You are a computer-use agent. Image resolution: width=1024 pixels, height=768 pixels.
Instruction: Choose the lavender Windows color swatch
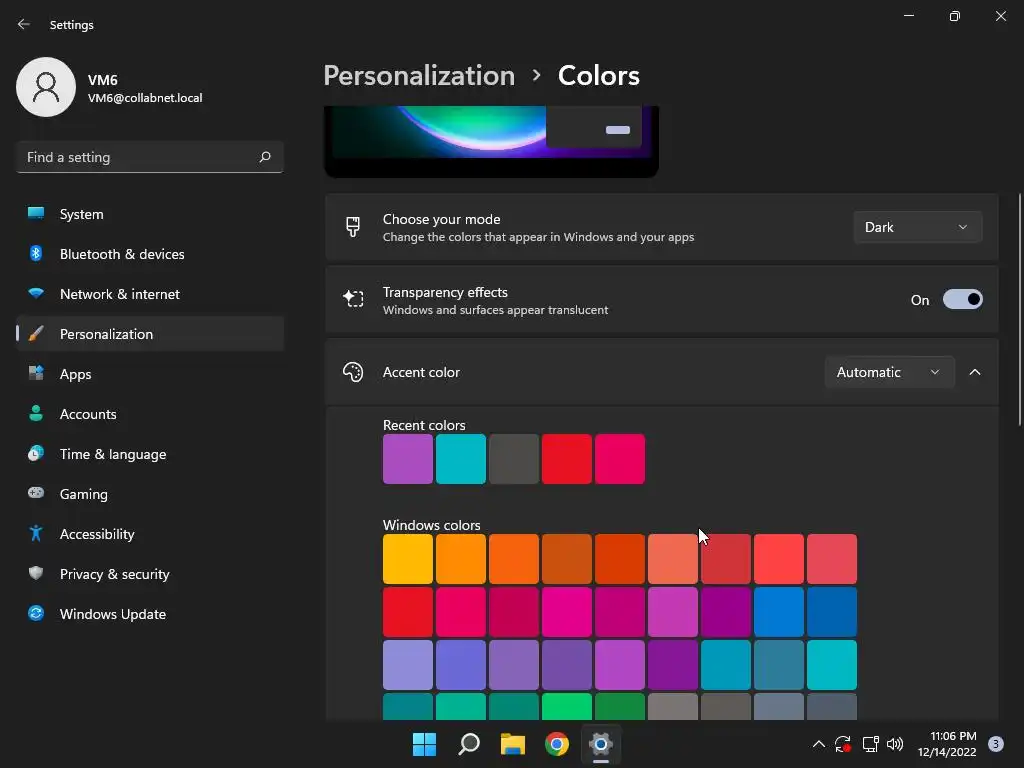click(x=408, y=665)
